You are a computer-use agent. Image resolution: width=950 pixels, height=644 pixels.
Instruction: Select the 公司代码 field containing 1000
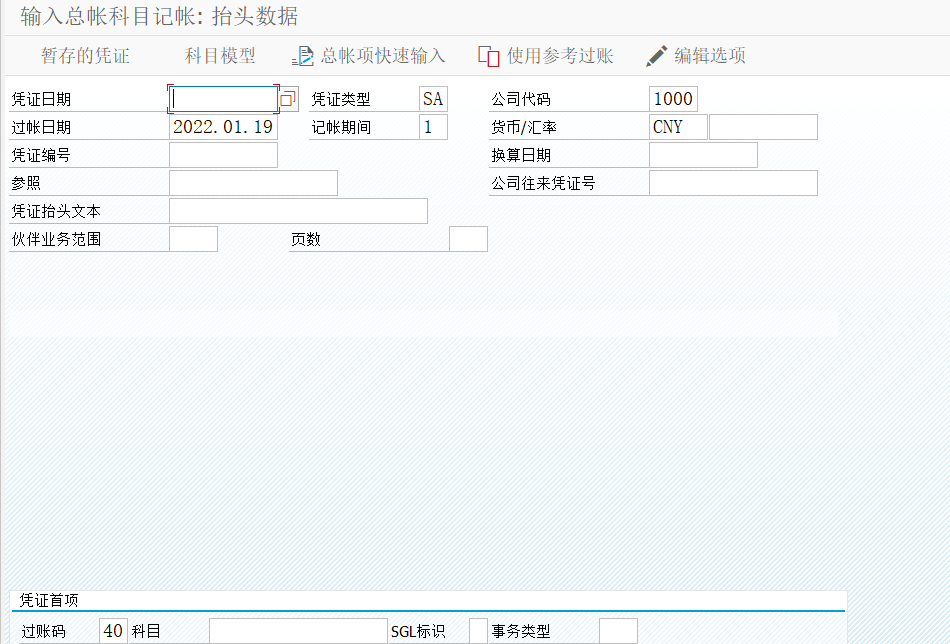[x=673, y=99]
